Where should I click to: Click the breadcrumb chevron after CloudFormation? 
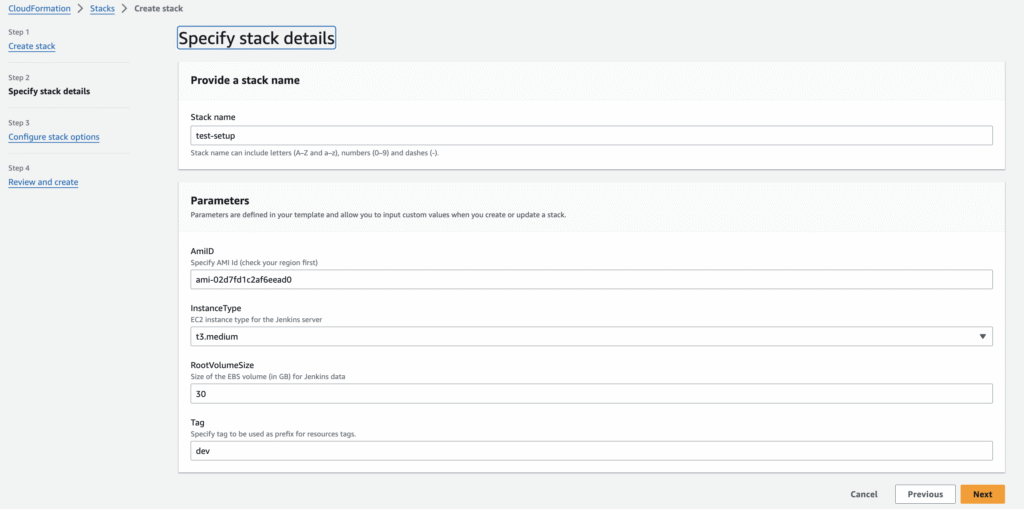pyautogui.click(x=80, y=9)
